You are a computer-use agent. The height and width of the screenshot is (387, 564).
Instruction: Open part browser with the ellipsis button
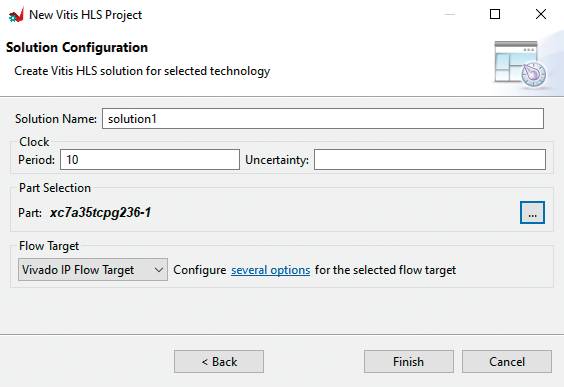coord(532,213)
